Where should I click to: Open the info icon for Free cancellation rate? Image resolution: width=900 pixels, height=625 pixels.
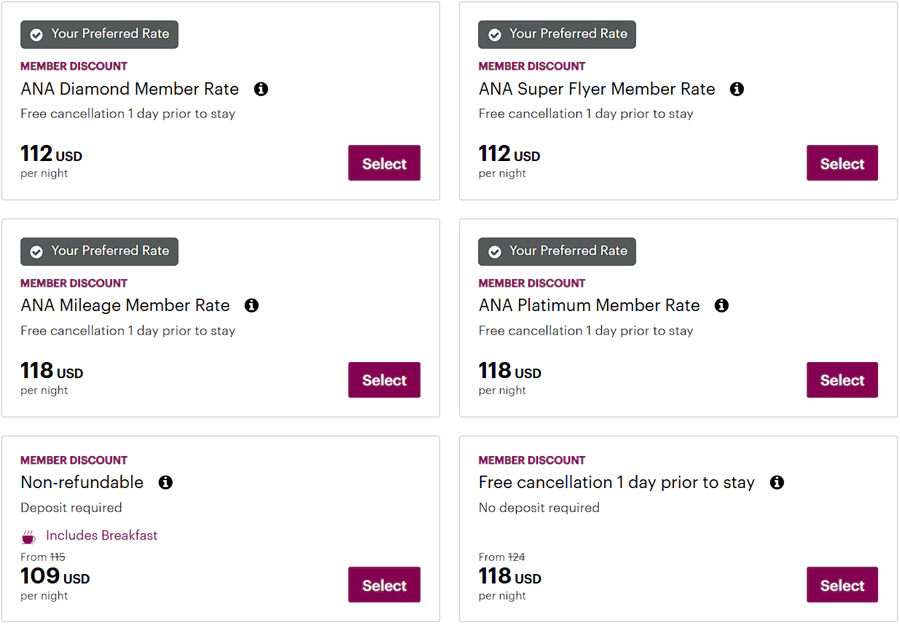[776, 482]
